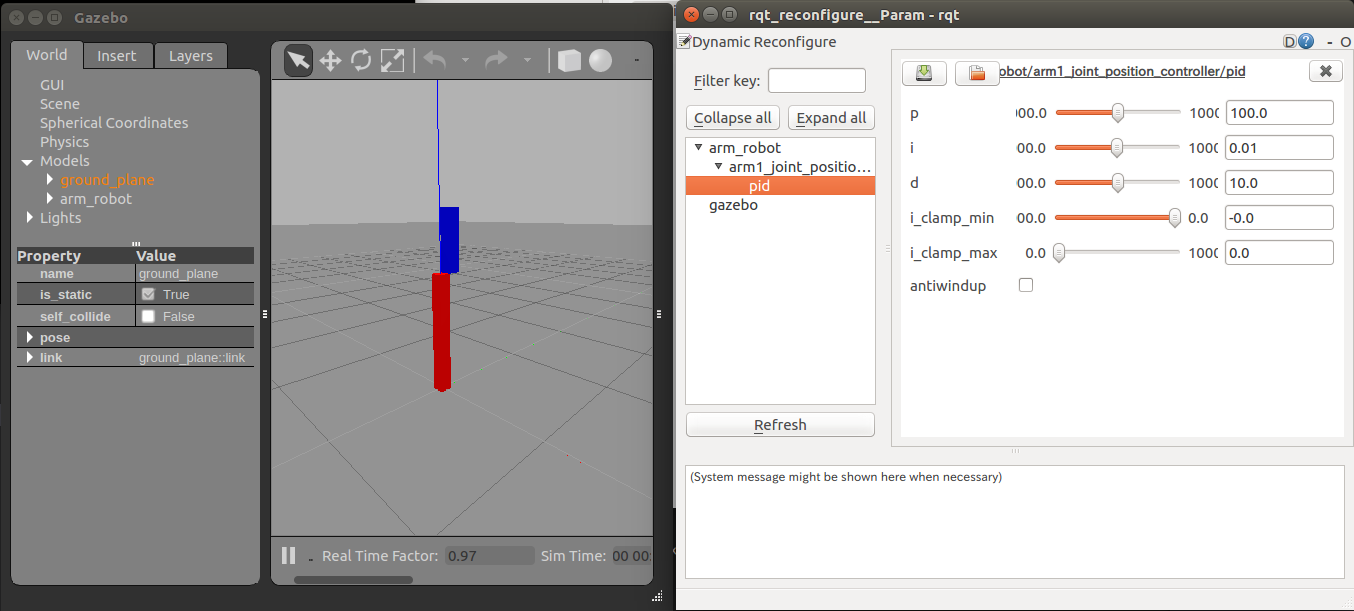Viewport: 1354px width, 611px height.
Task: Switch to the Insert tab
Action: 118,56
